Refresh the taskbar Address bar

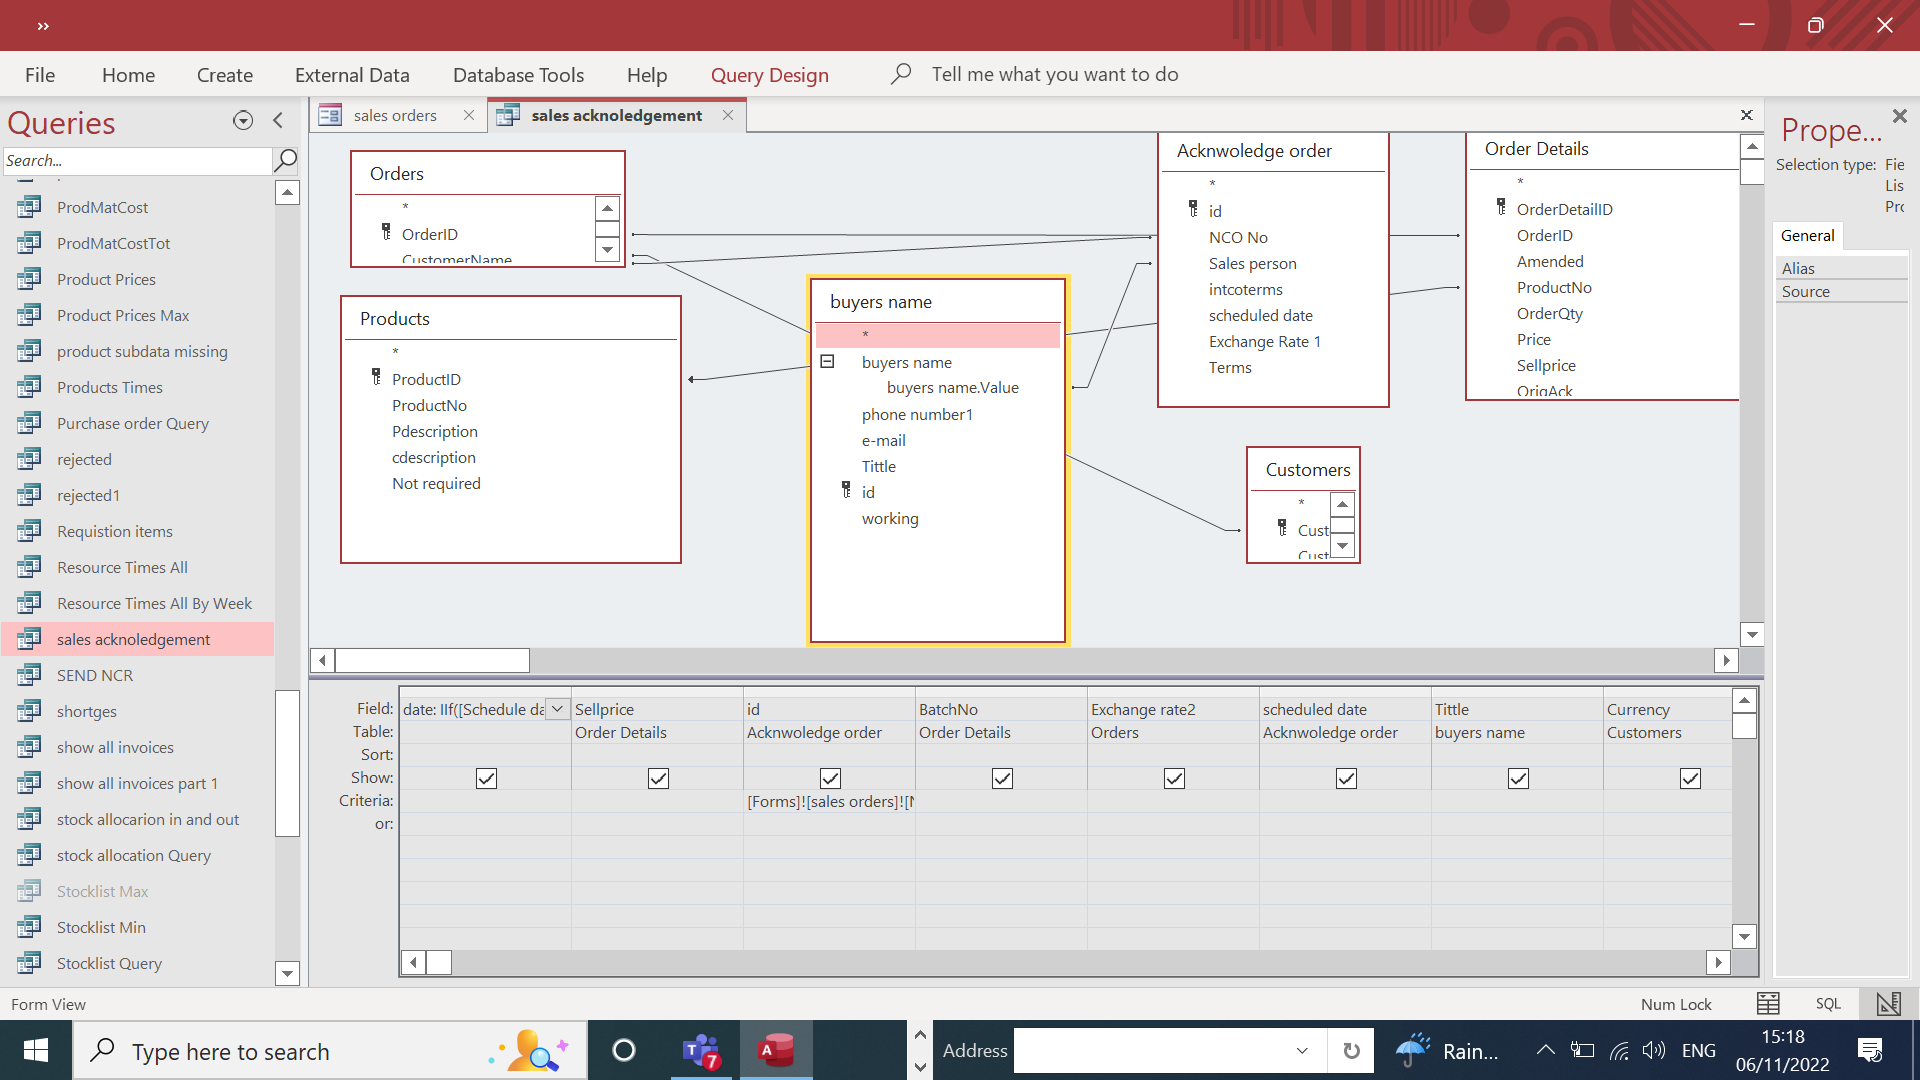pos(1351,1051)
